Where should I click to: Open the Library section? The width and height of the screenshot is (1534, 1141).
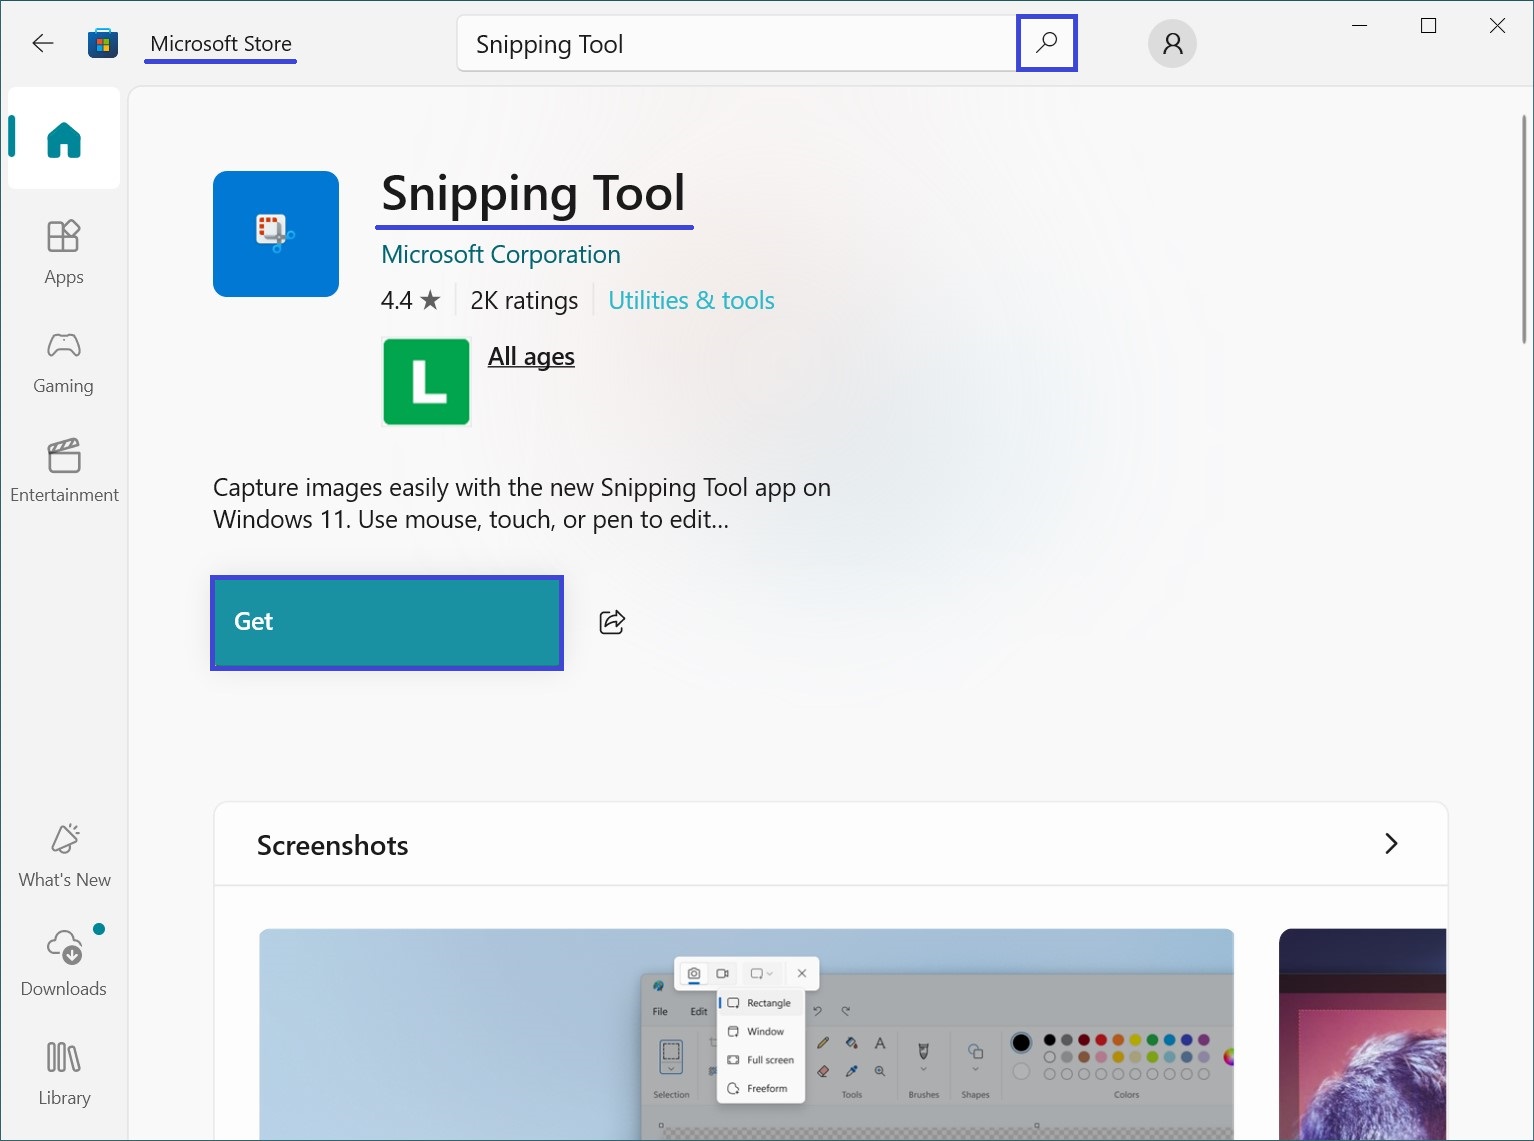click(x=64, y=1073)
